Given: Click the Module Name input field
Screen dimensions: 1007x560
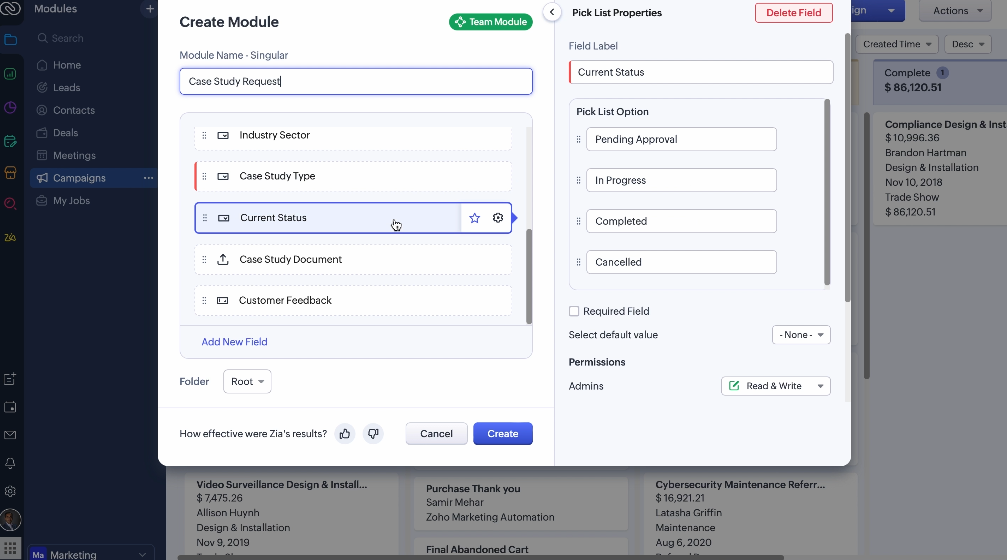Looking at the screenshot, I should (x=356, y=82).
